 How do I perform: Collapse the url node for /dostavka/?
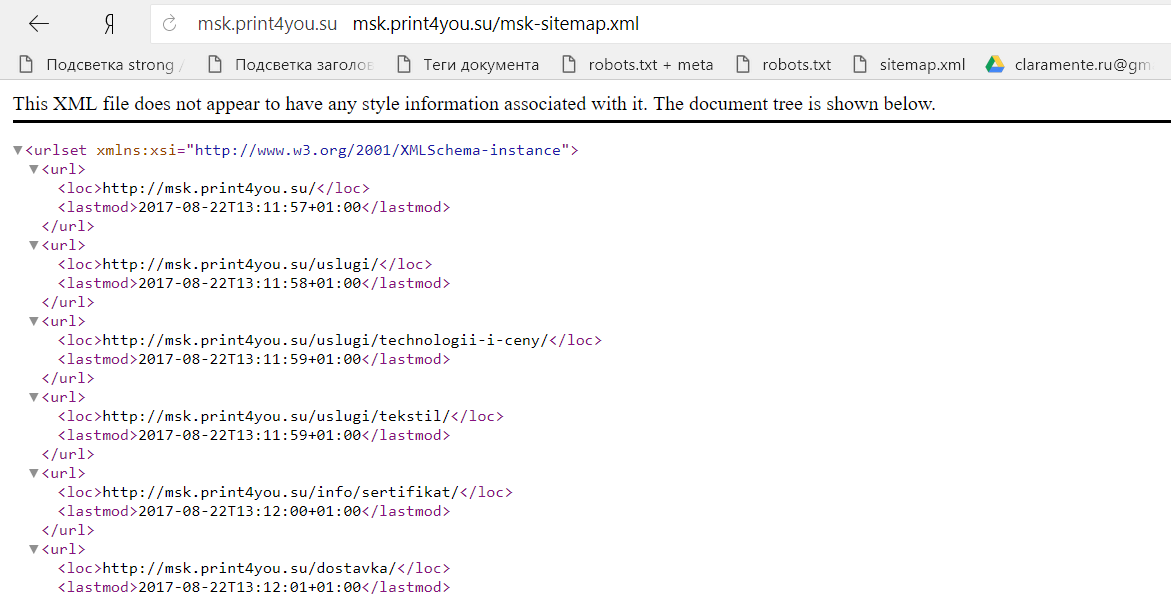pyautogui.click(x=34, y=549)
